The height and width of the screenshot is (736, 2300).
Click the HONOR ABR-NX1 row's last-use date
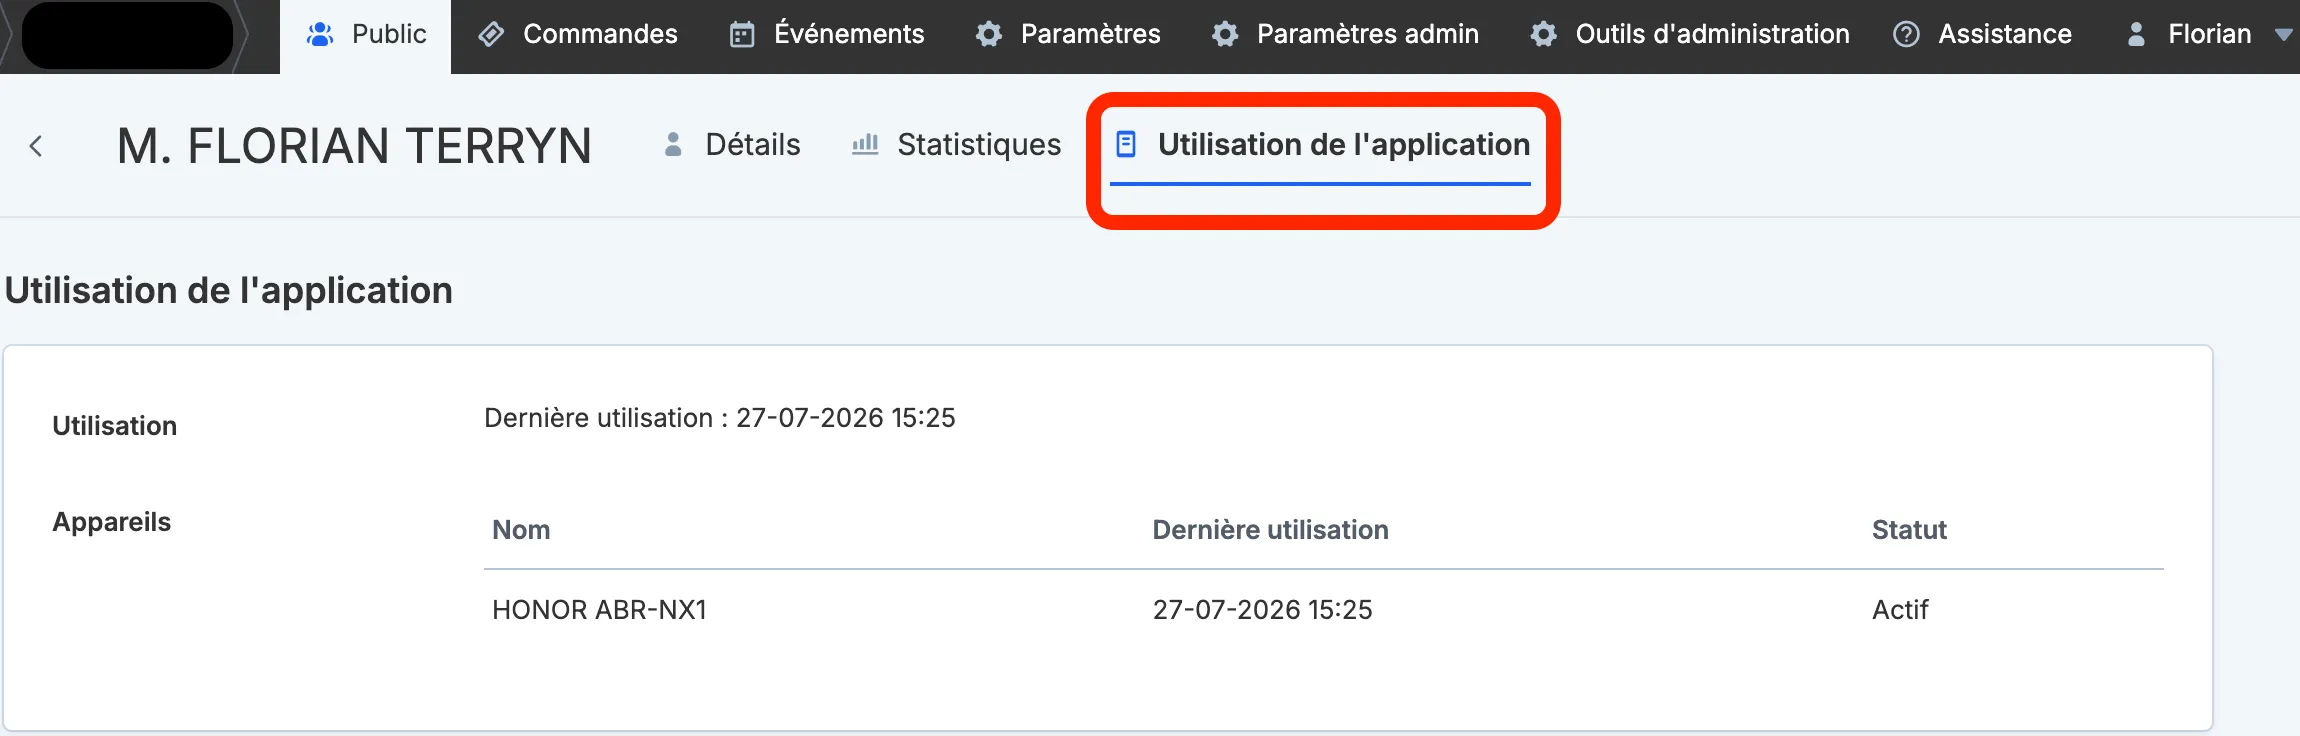[1262, 610]
